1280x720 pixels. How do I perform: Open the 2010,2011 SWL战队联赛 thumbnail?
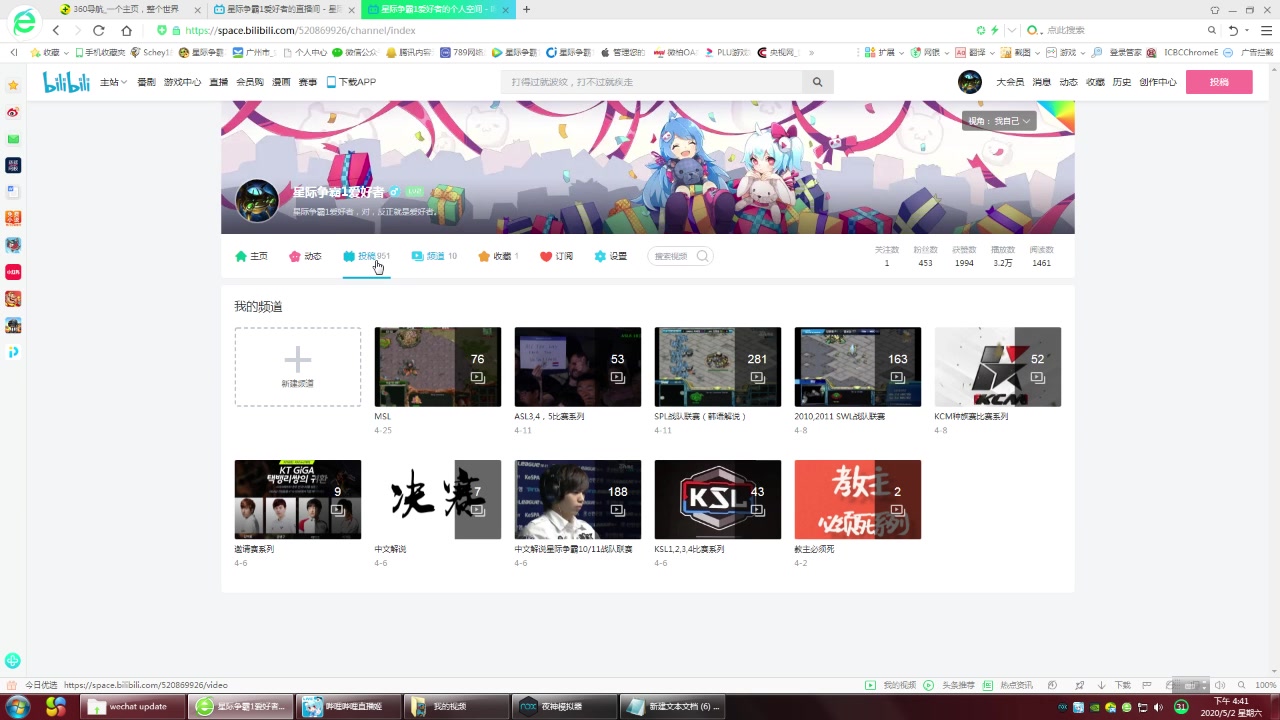click(x=858, y=367)
